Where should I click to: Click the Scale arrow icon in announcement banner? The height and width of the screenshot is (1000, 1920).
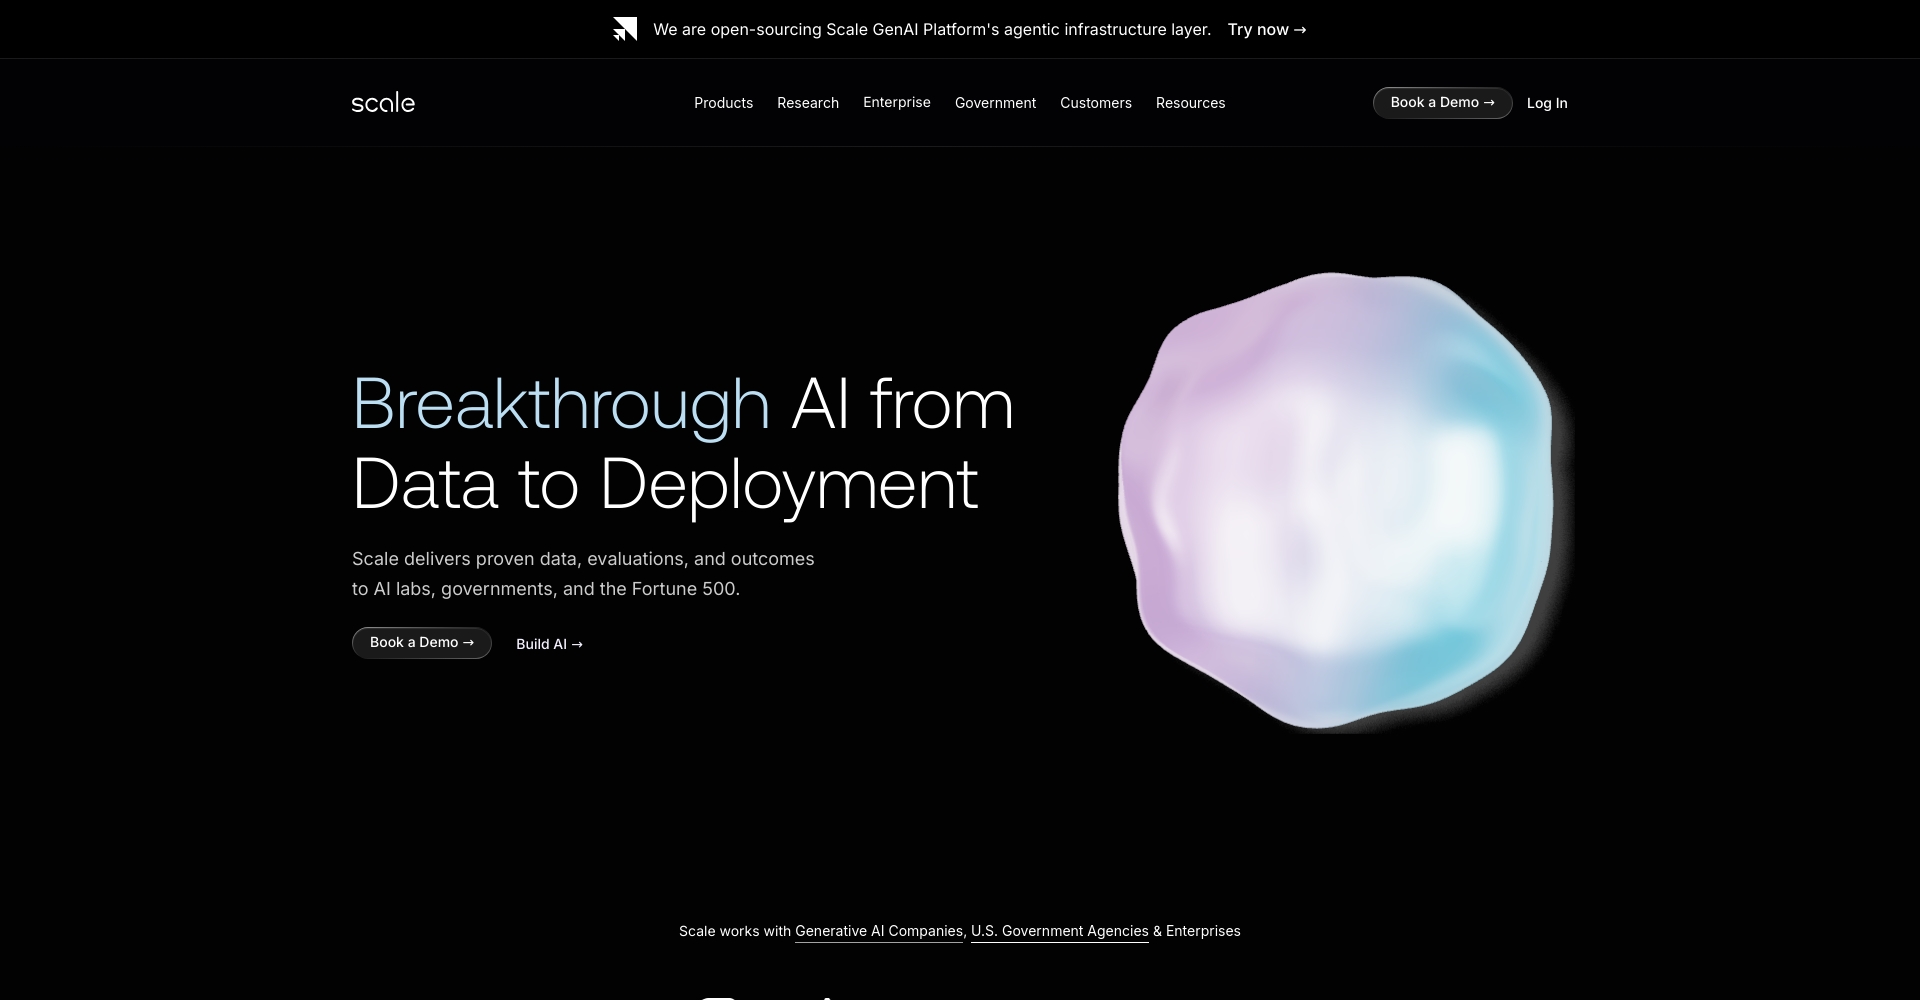tap(625, 29)
